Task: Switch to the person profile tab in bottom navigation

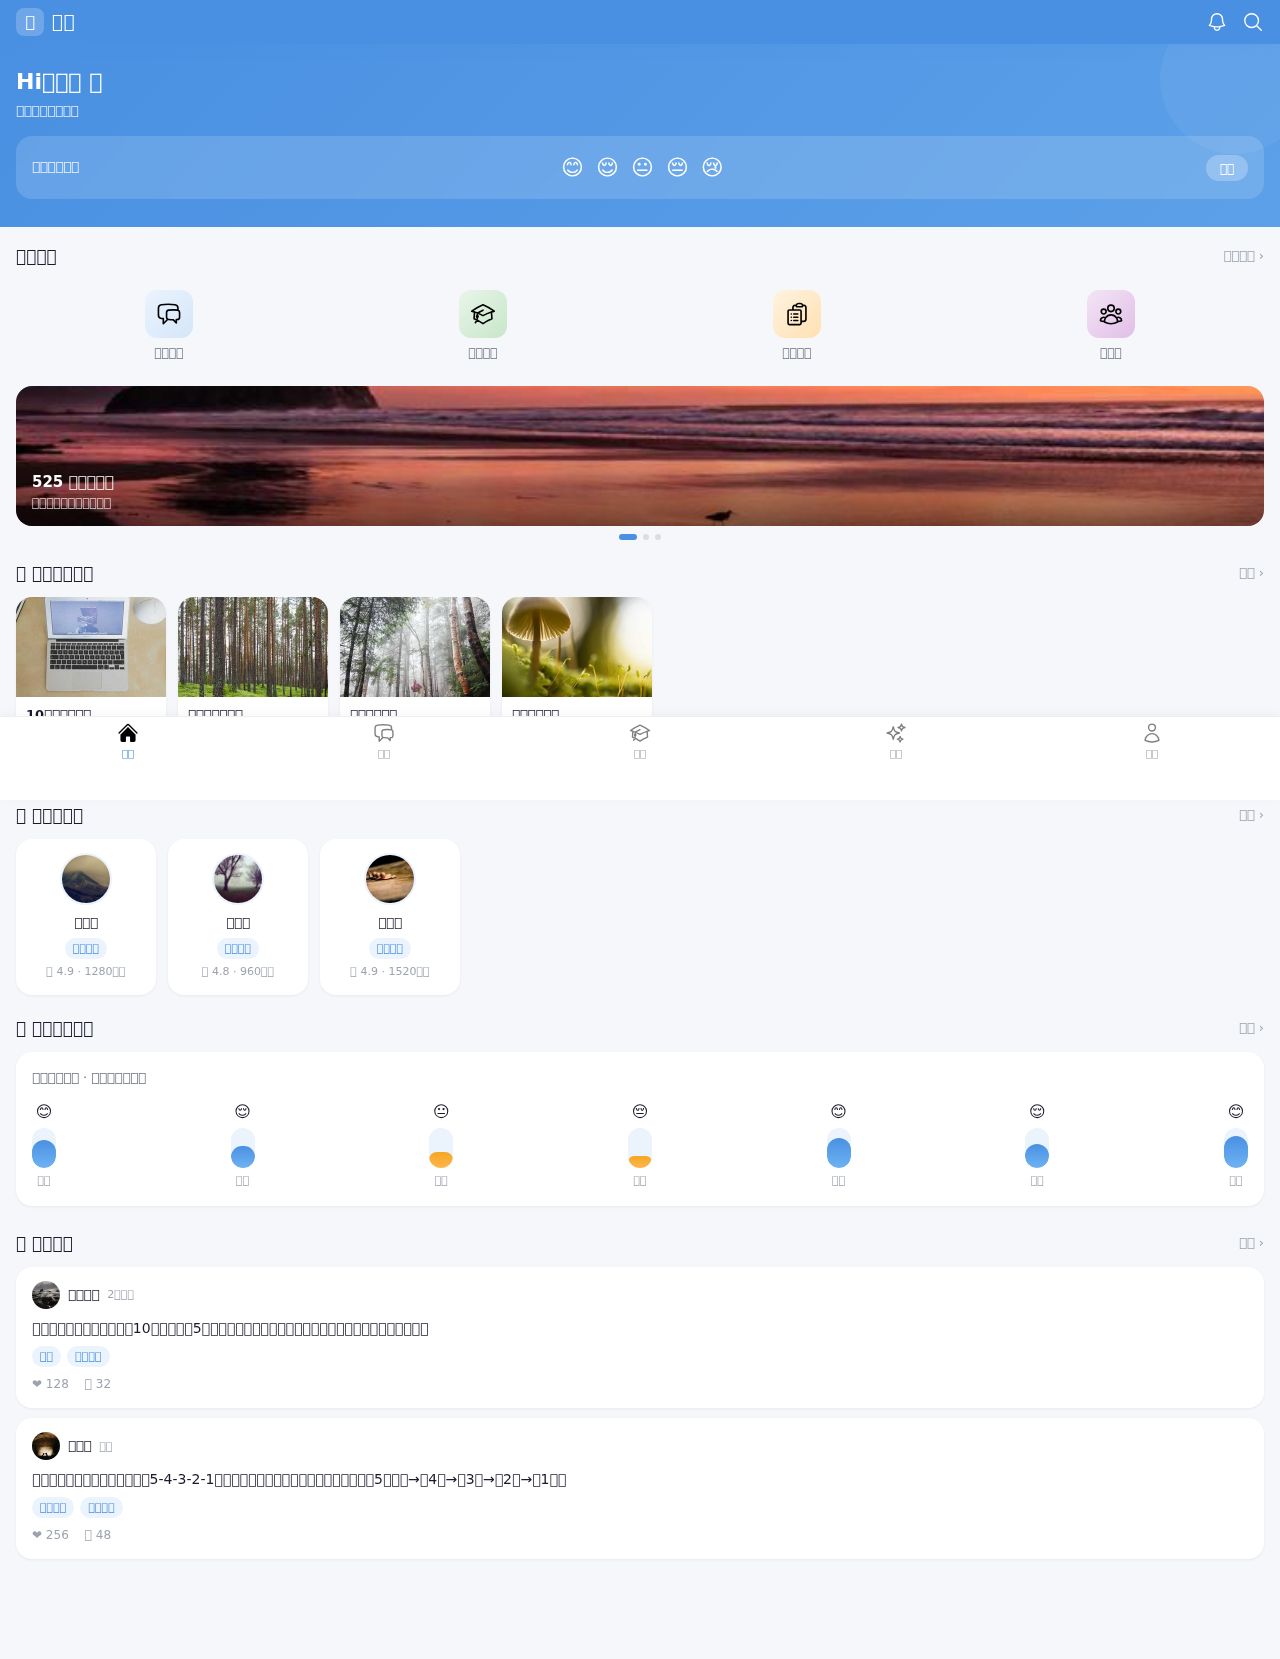Action: pyautogui.click(x=1152, y=741)
